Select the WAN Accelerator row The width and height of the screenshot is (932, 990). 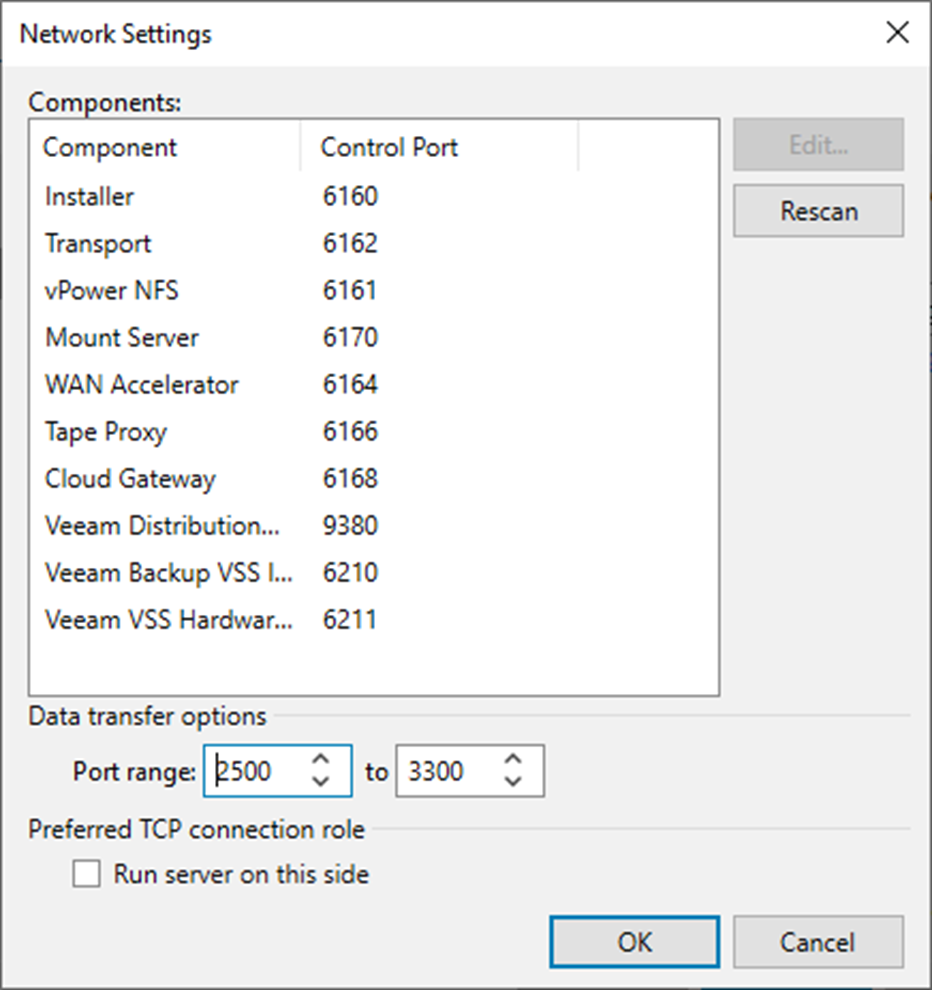click(x=374, y=385)
